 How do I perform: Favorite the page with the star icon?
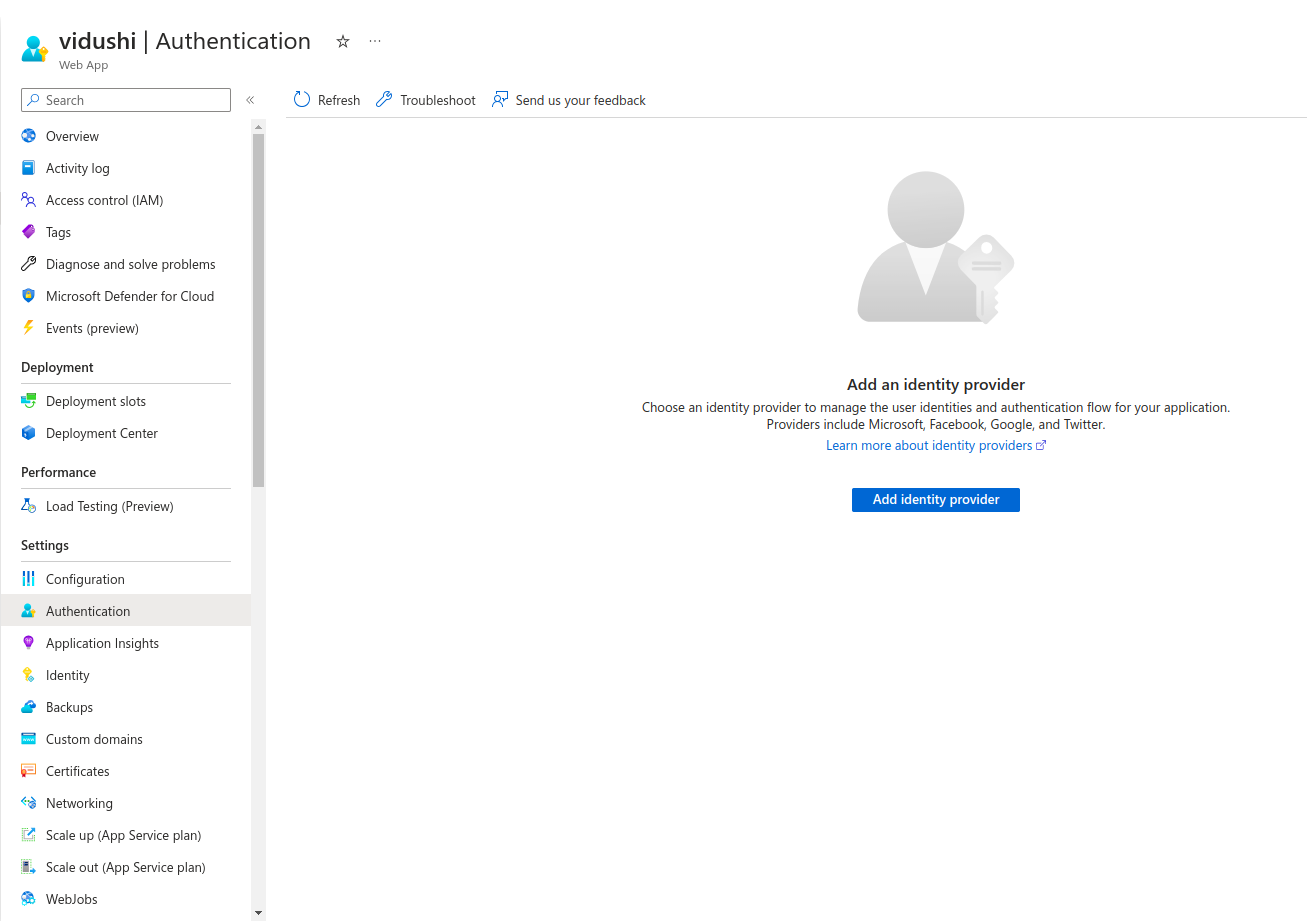343,42
